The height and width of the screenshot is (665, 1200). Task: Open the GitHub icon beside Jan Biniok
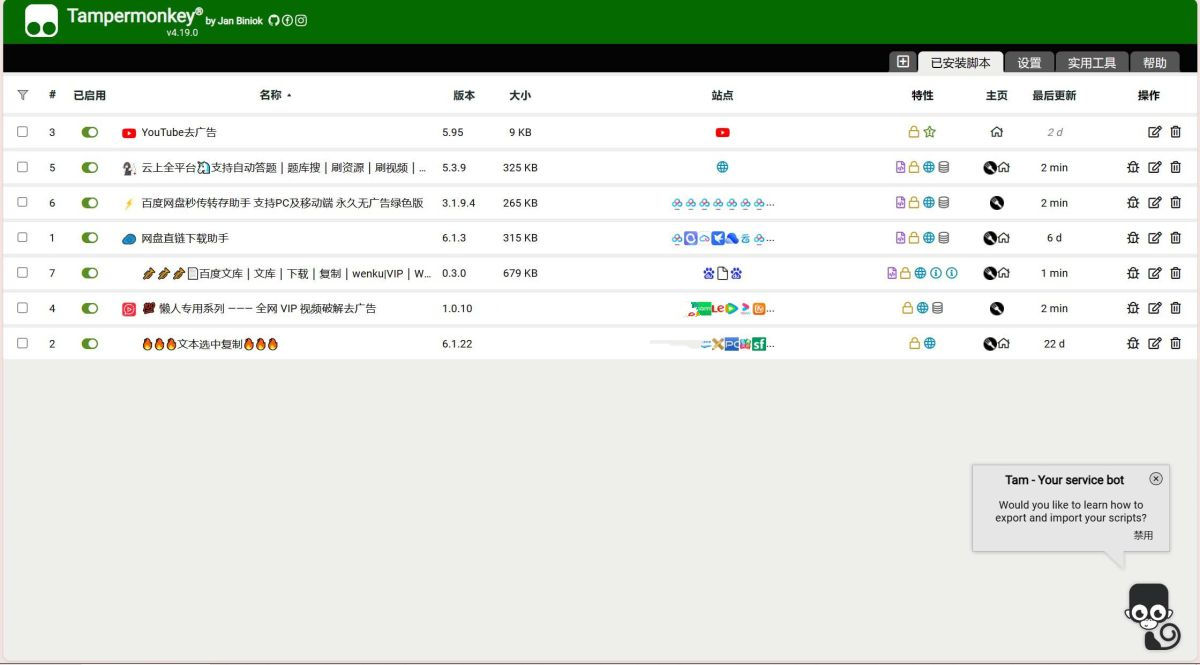(274, 20)
